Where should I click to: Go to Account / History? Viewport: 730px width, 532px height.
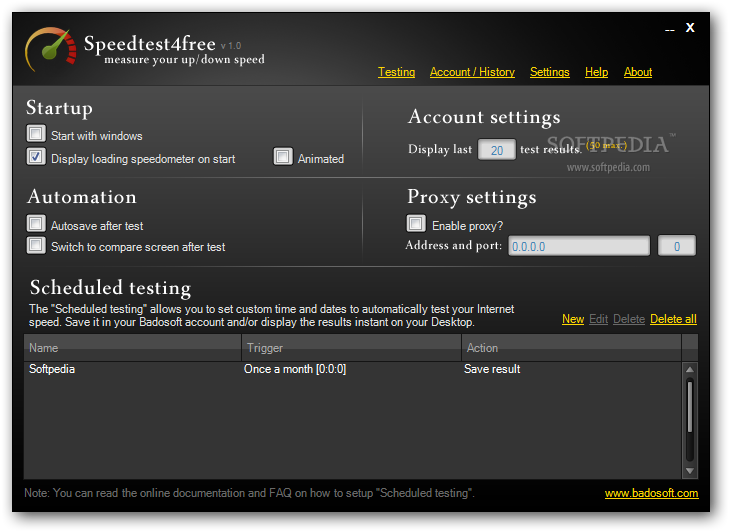(x=472, y=72)
